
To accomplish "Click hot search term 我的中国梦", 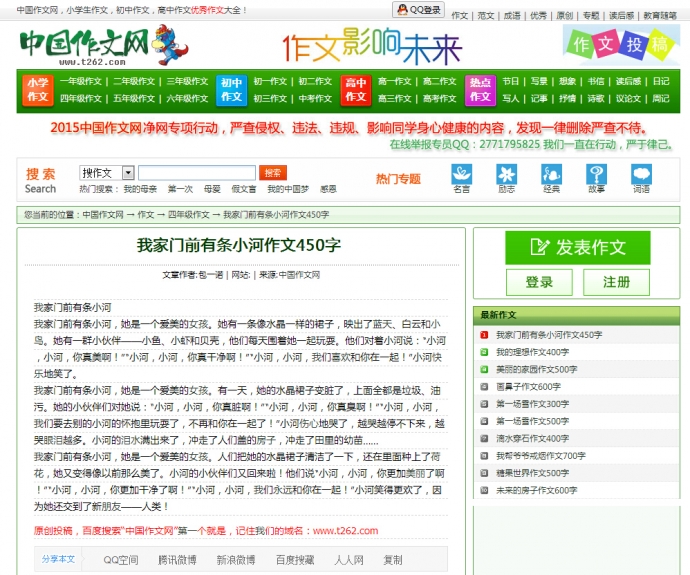I will click(x=288, y=189).
